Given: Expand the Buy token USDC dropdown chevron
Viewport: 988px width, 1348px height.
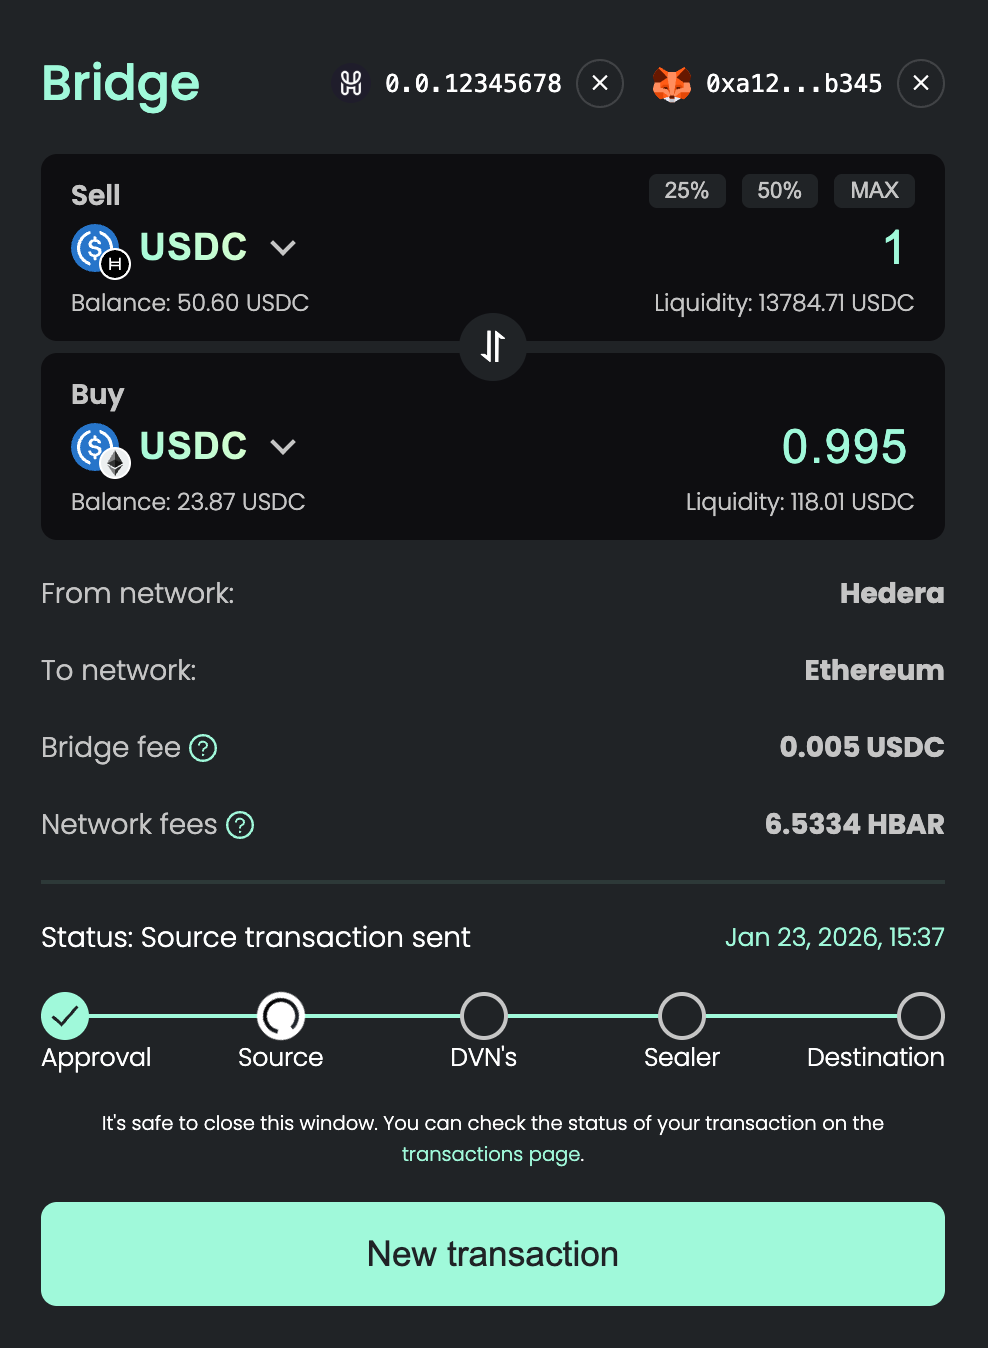Looking at the screenshot, I should [283, 447].
